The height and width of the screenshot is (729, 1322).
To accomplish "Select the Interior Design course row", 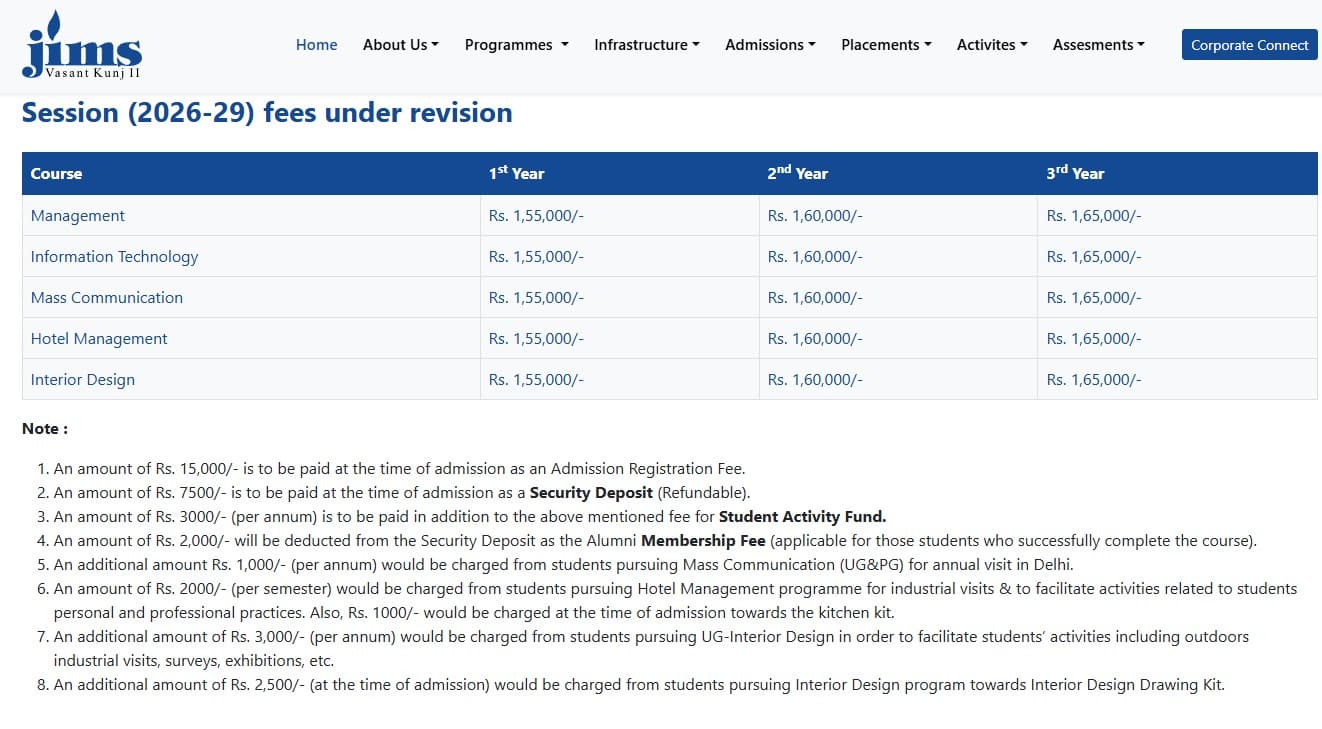I will point(83,380).
